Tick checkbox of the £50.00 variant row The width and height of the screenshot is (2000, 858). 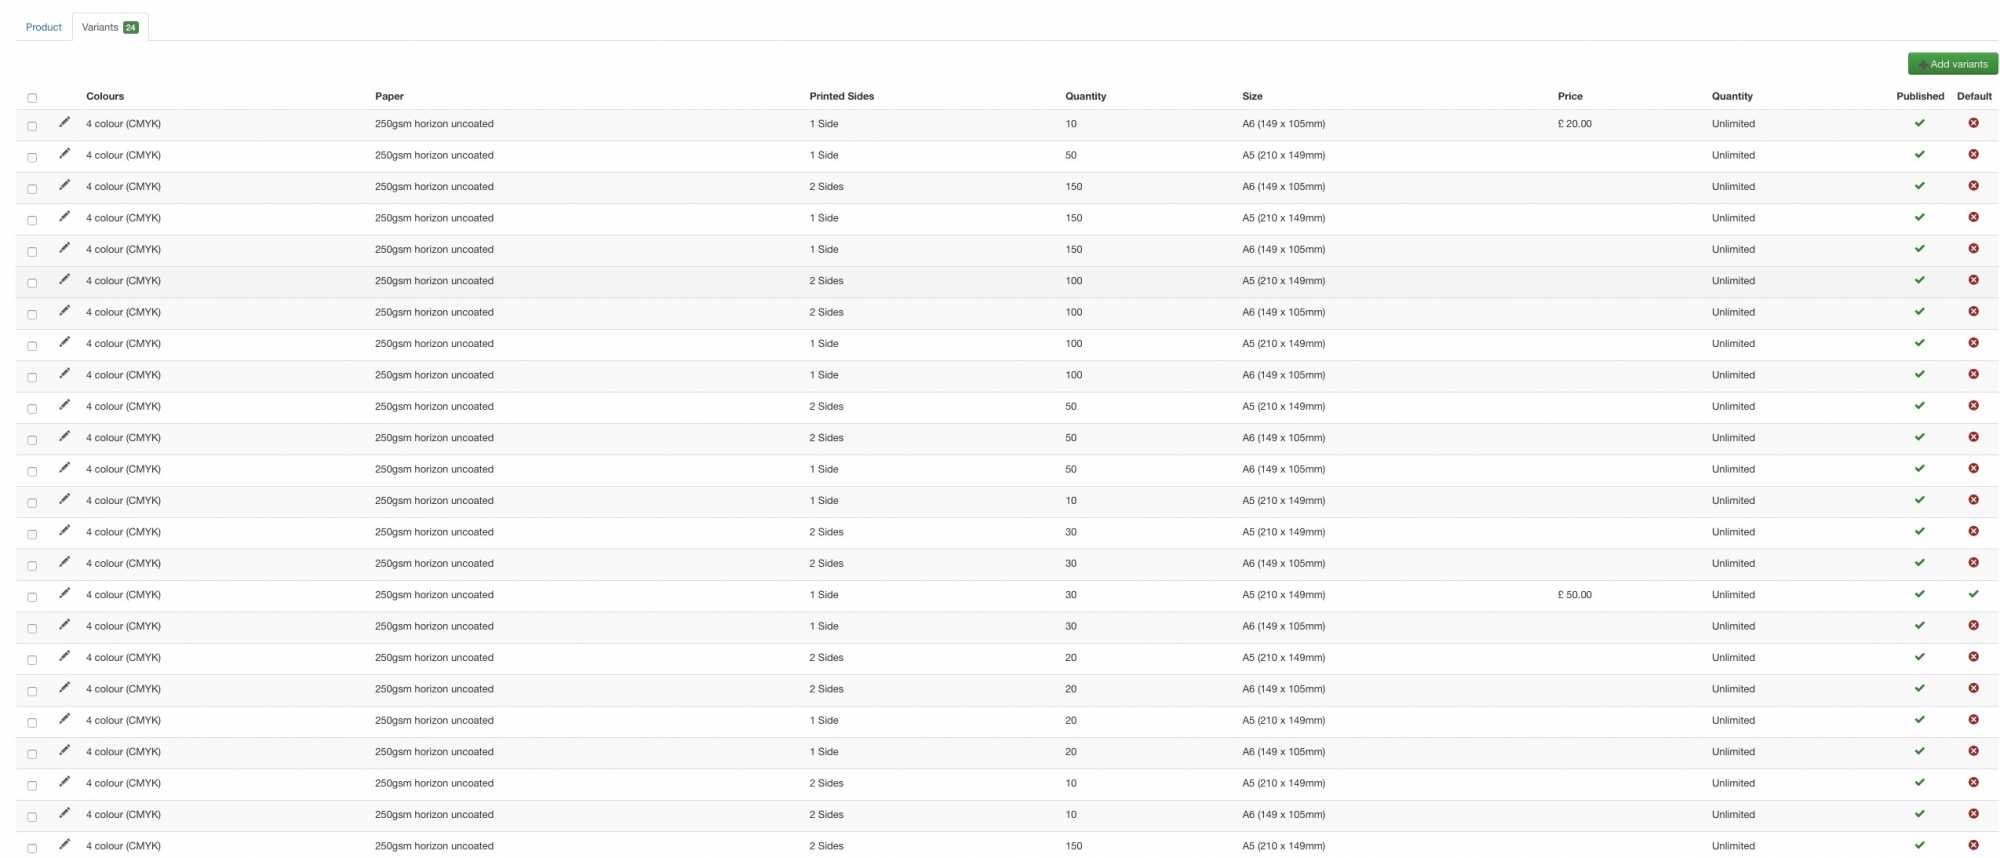tap(32, 597)
